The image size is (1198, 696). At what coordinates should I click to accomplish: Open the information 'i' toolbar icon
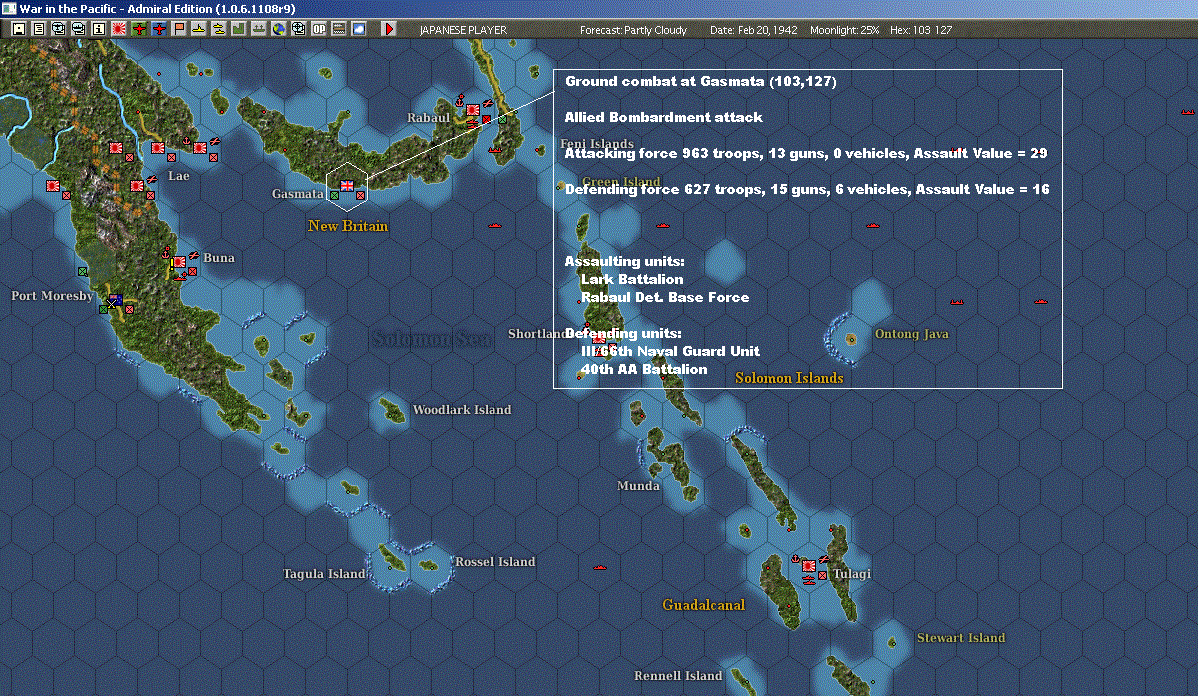[x=99, y=29]
